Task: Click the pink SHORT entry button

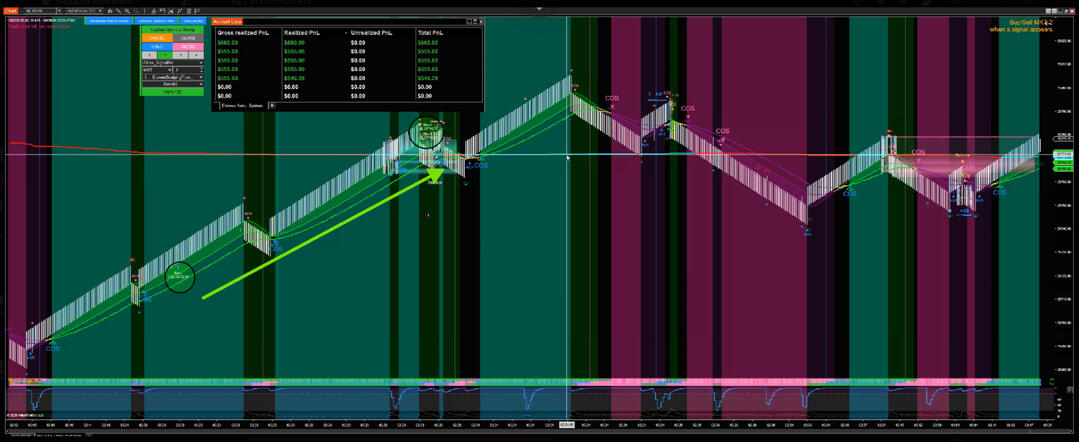Action: coord(188,47)
